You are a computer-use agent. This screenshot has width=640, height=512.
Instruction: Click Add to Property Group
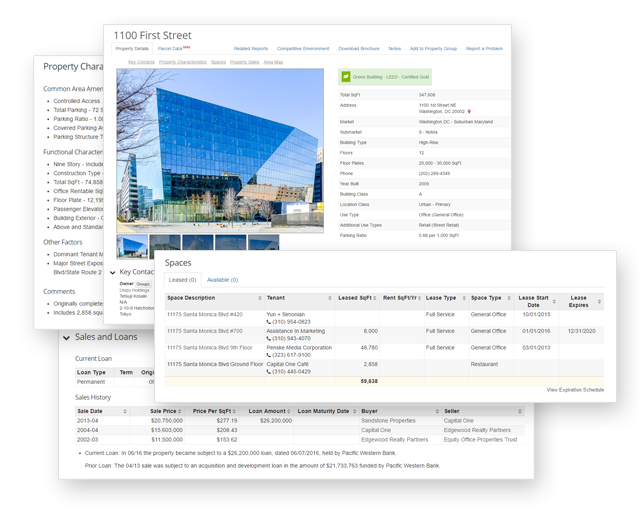click(x=433, y=48)
